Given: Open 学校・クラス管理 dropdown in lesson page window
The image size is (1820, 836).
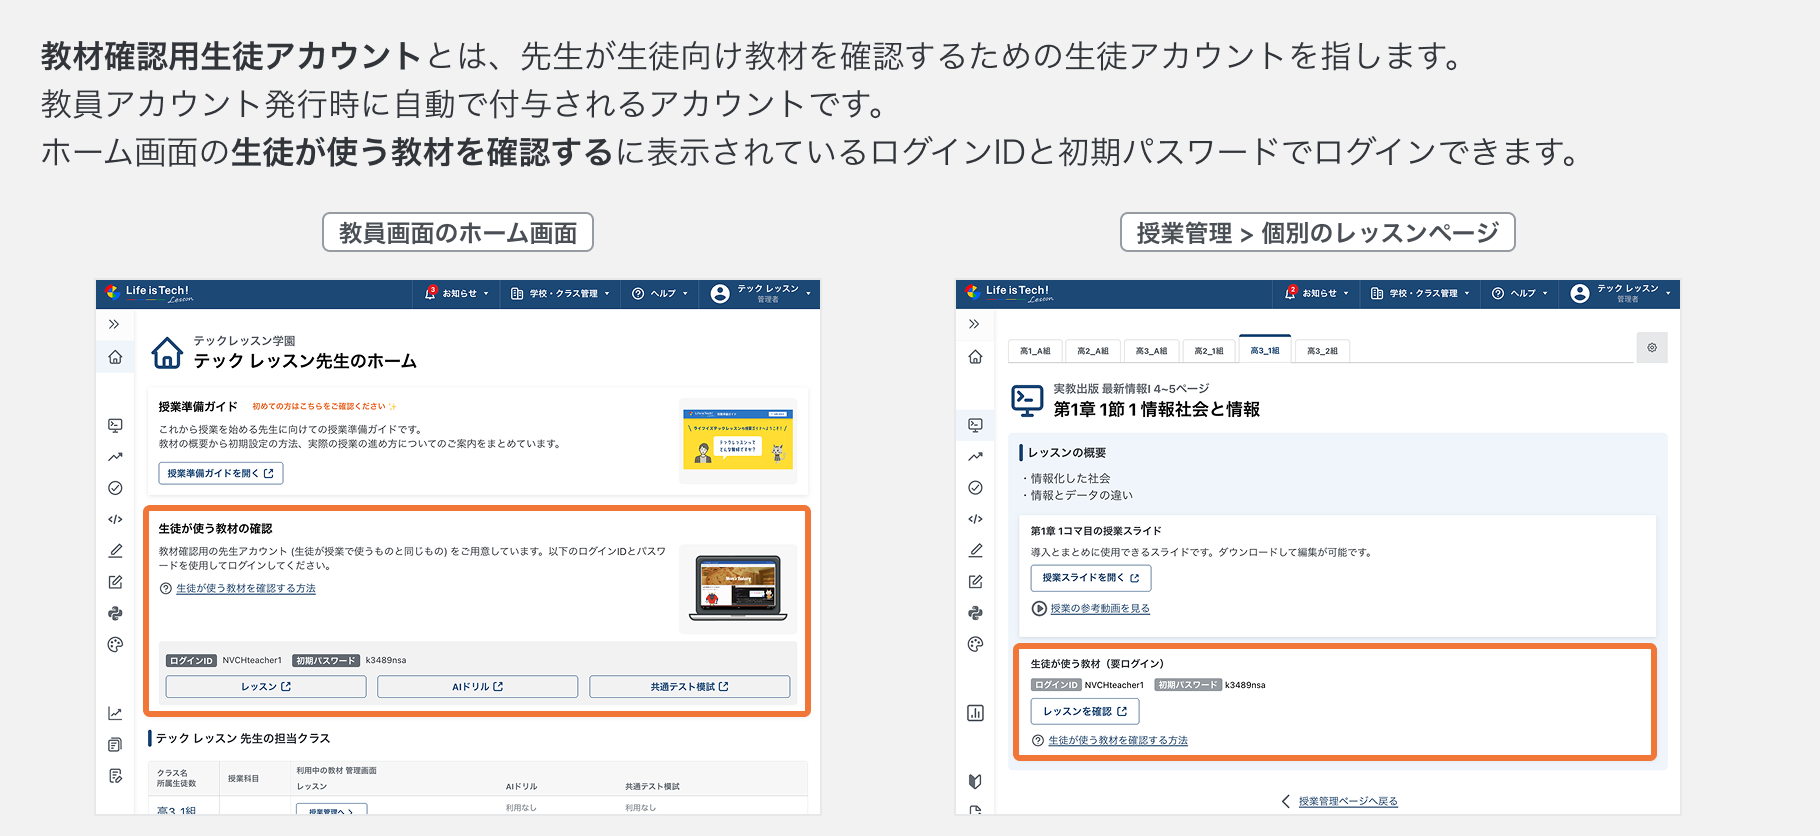Looking at the screenshot, I should coord(1420,294).
